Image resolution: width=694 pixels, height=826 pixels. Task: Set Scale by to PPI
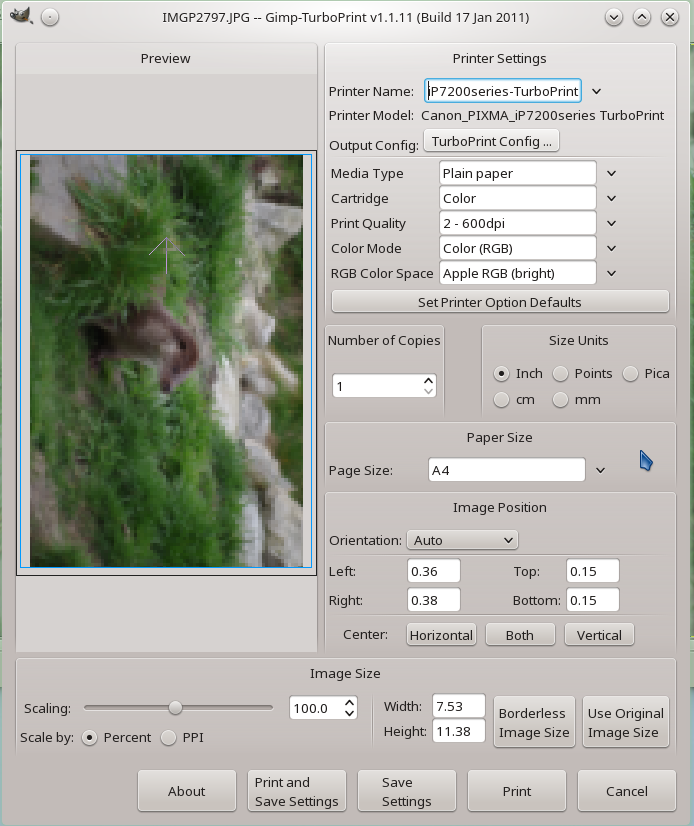coord(168,738)
